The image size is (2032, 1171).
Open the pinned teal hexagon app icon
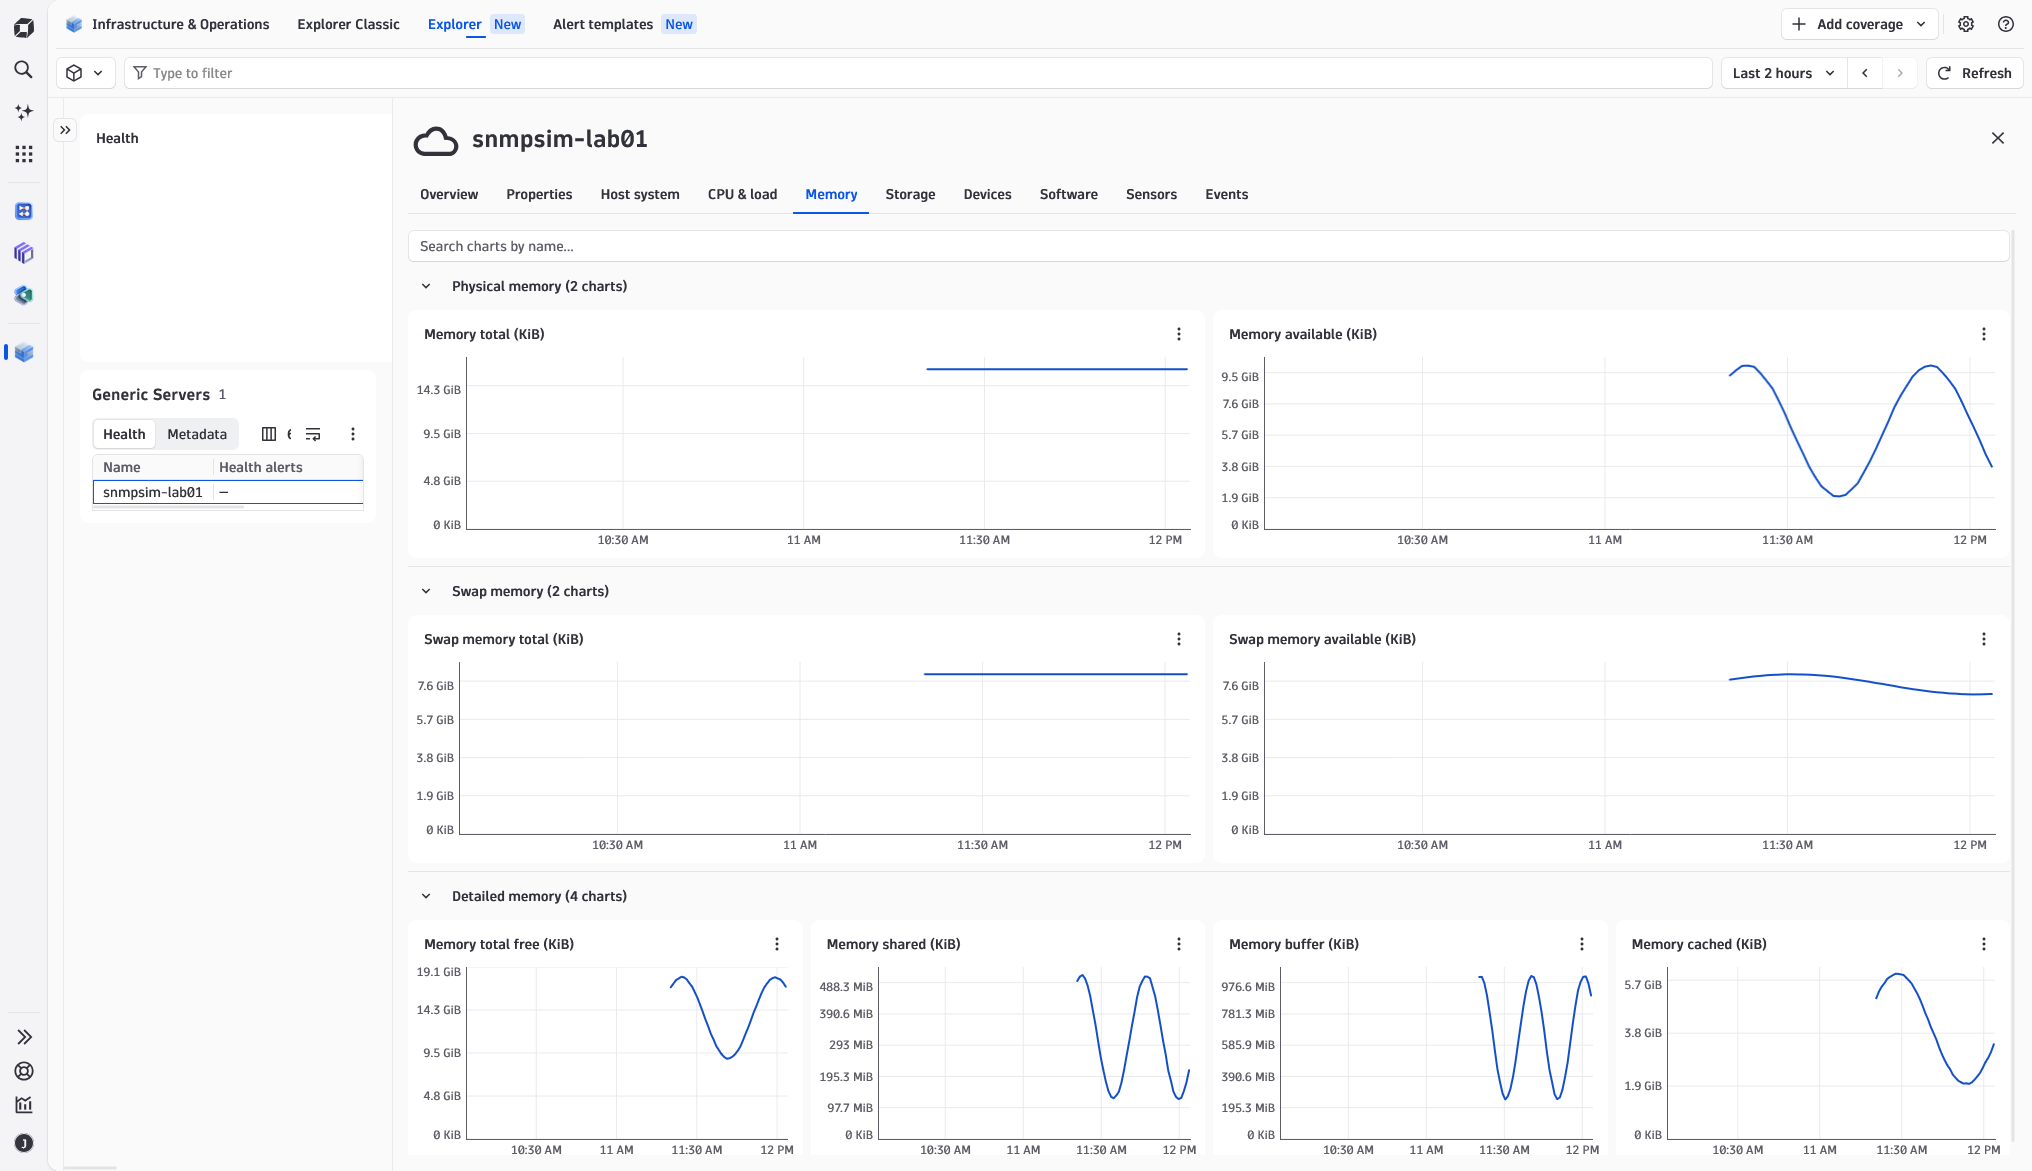click(x=24, y=295)
